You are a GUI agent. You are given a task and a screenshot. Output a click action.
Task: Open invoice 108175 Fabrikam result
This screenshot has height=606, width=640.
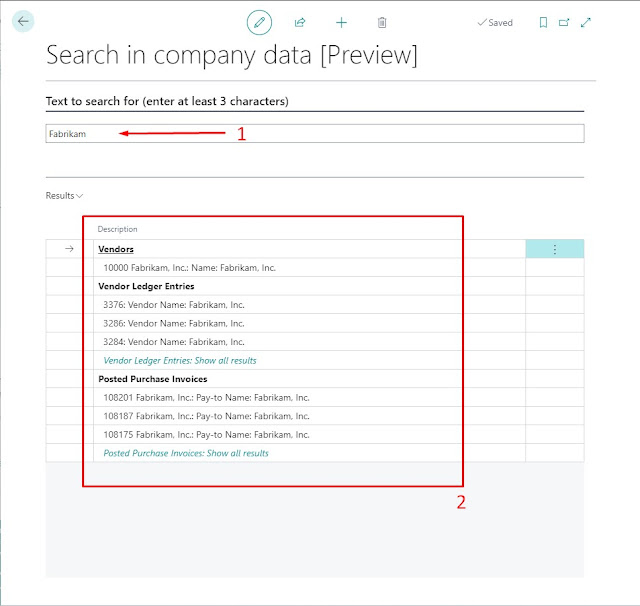pyautogui.click(x=207, y=435)
